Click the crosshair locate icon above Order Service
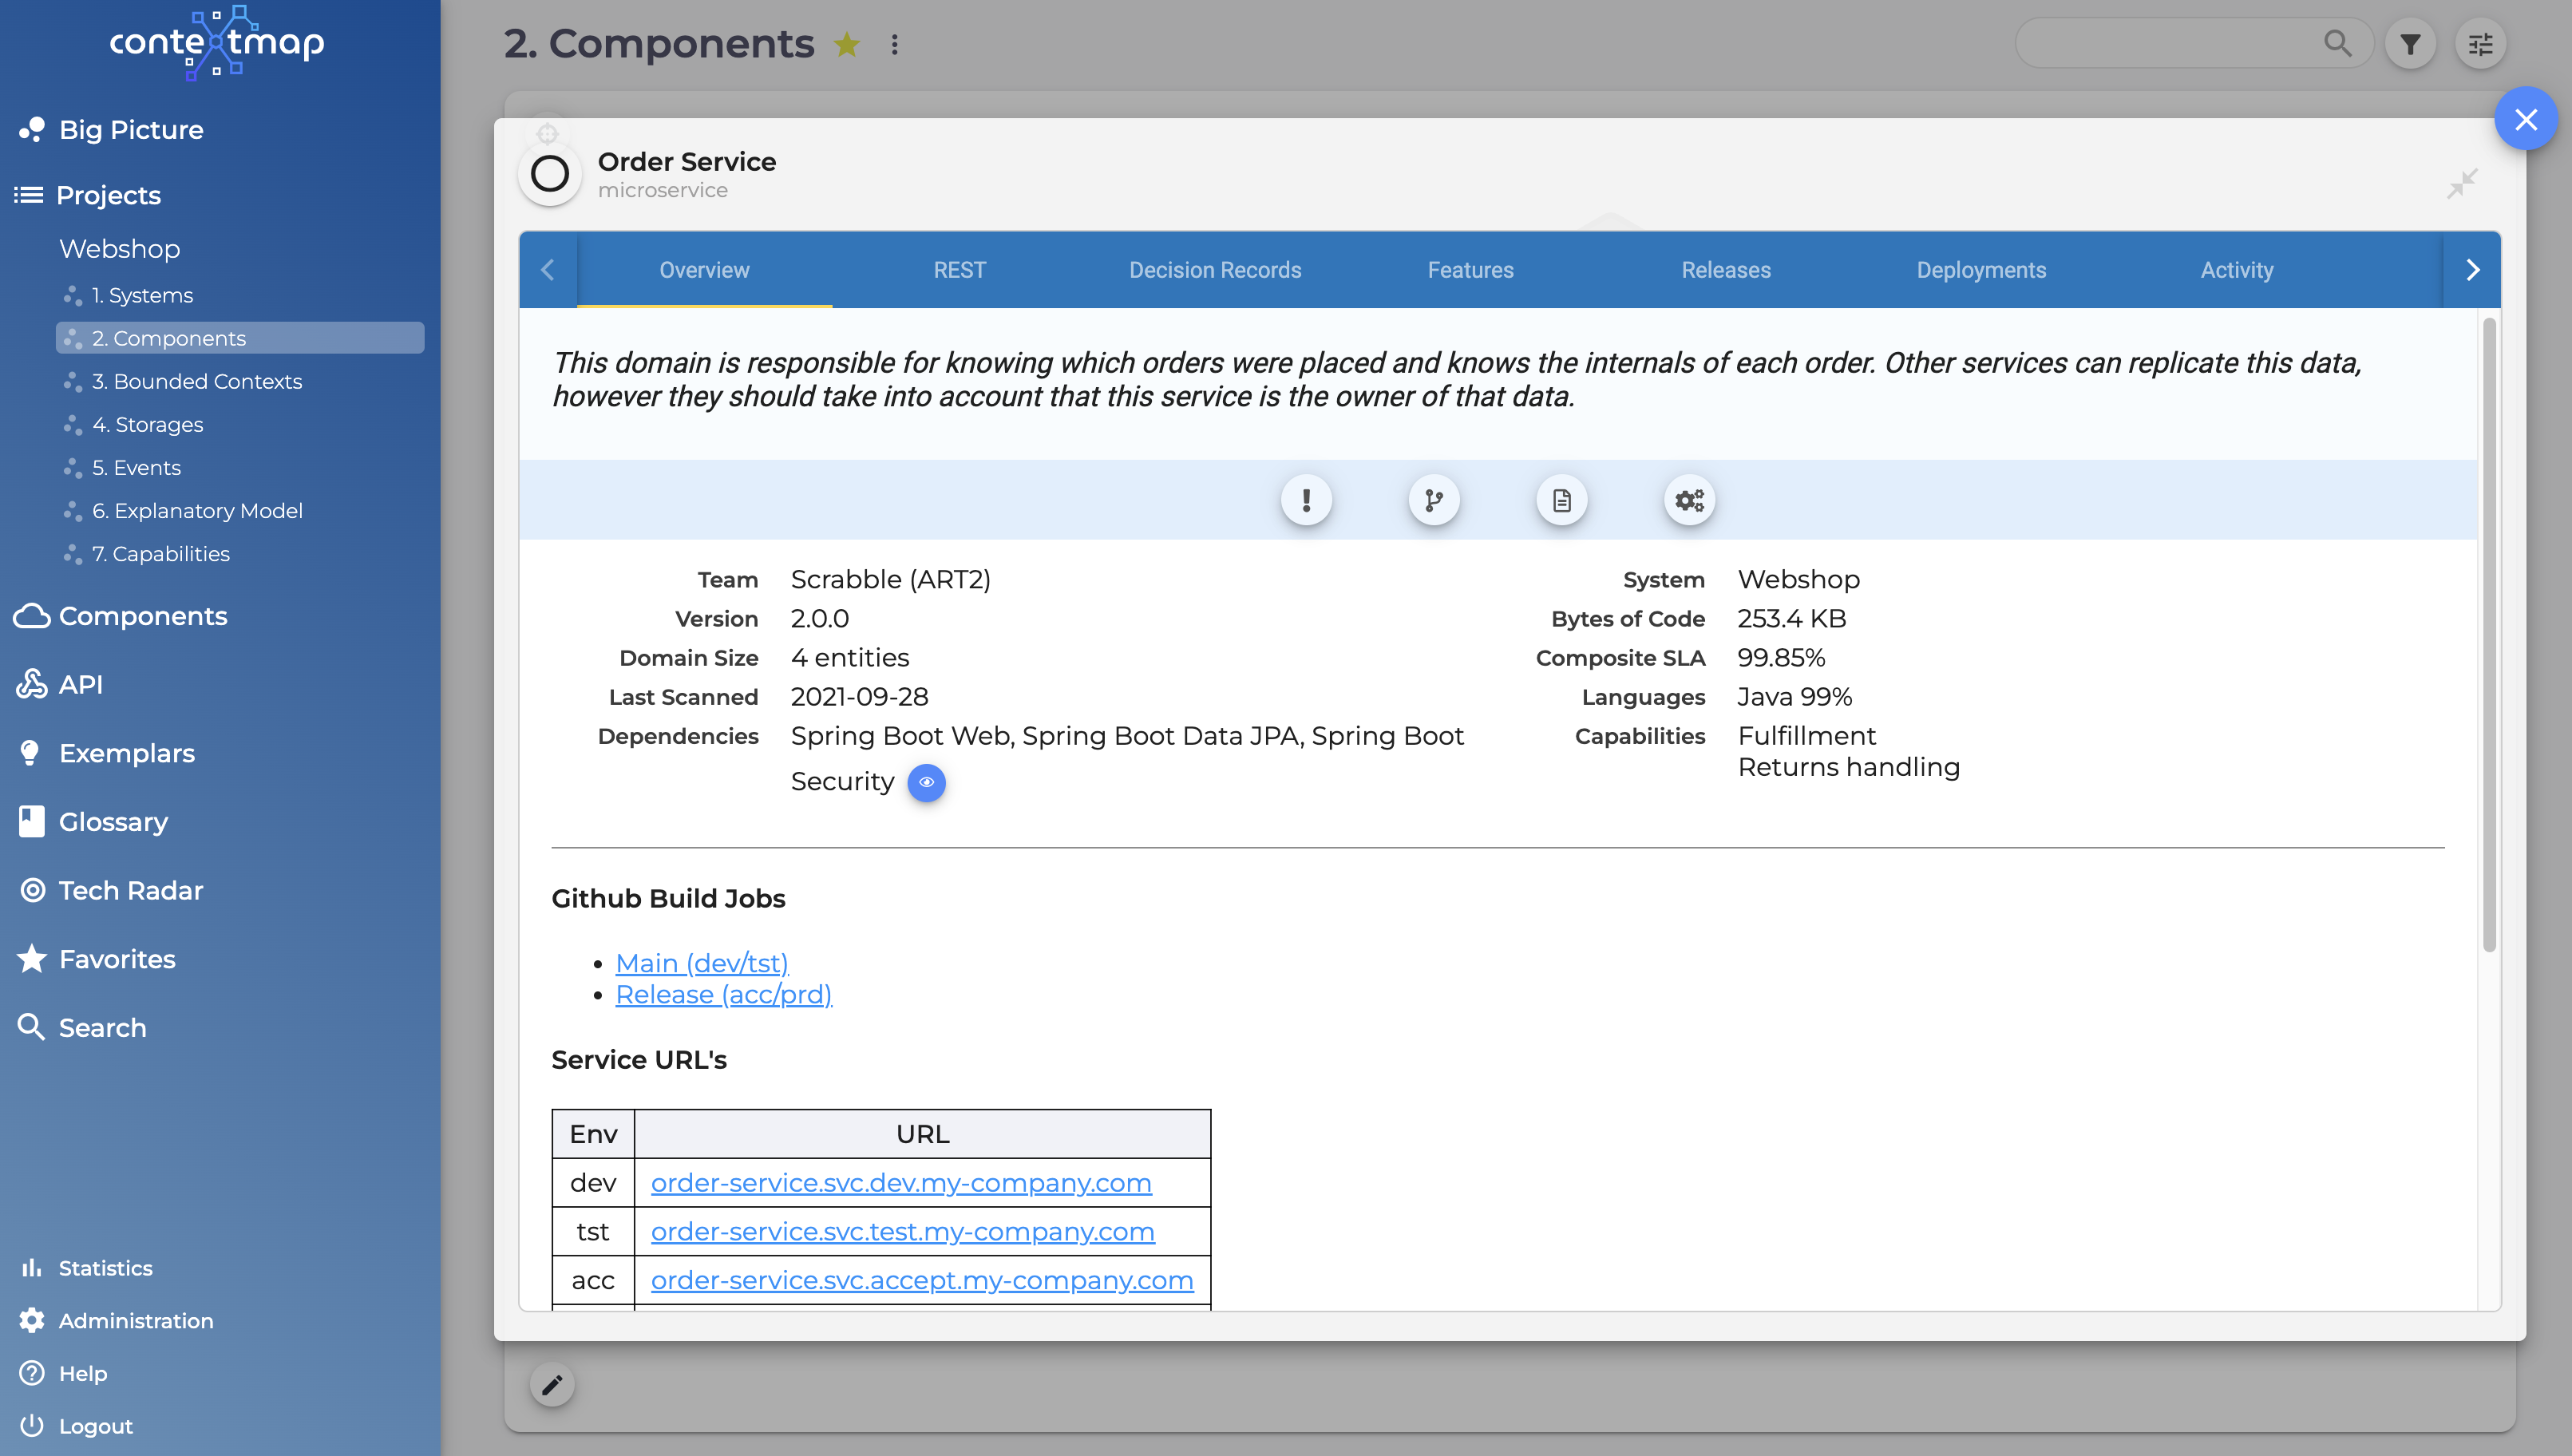2572x1456 pixels. (x=547, y=133)
